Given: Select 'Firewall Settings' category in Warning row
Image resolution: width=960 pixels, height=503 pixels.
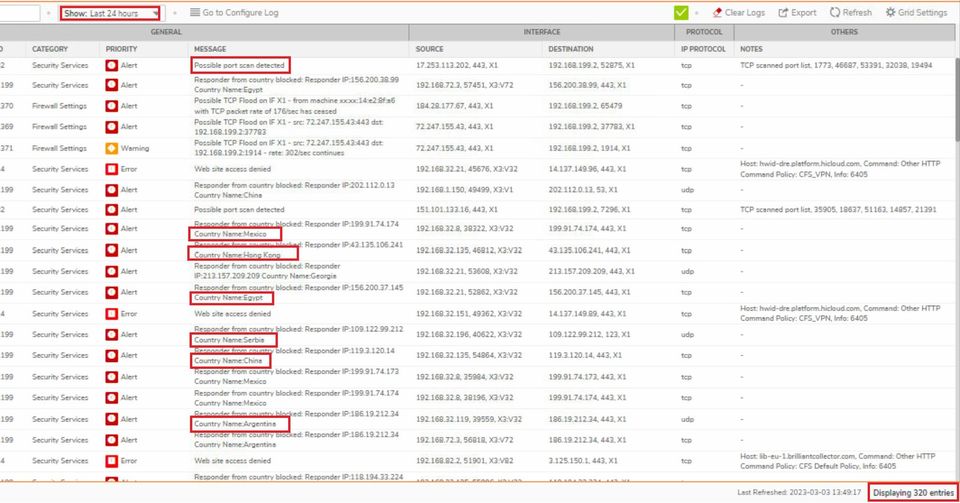Looking at the screenshot, I should (x=59, y=148).
